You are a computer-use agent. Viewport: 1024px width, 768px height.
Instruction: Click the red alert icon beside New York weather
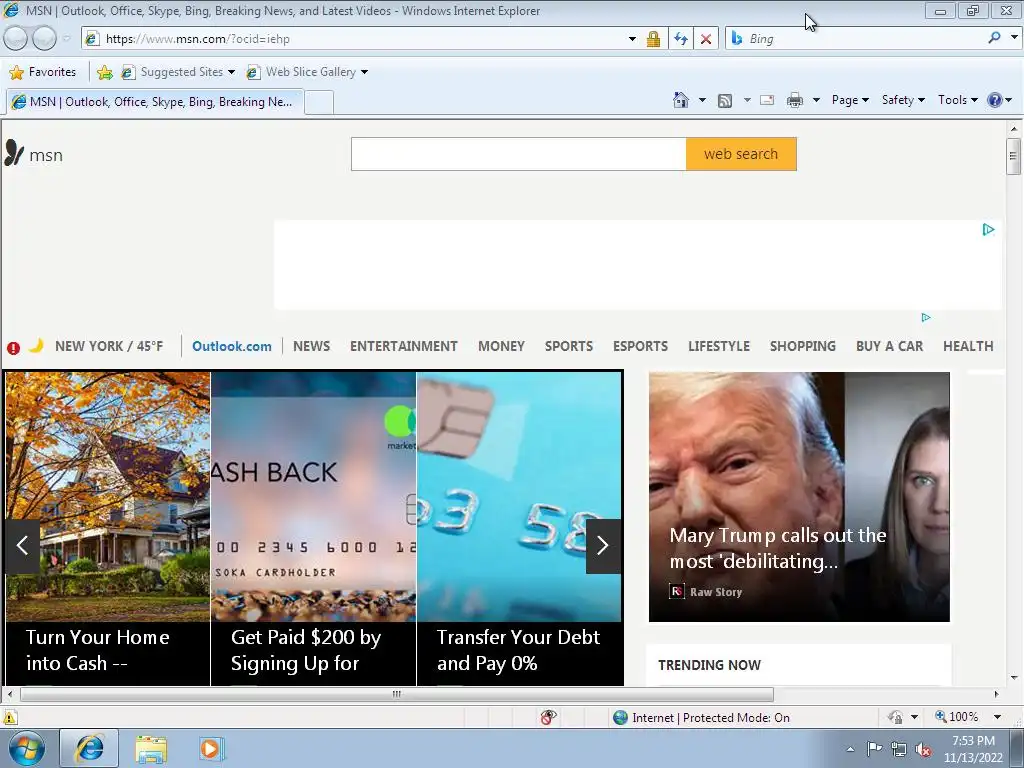click(x=13, y=347)
